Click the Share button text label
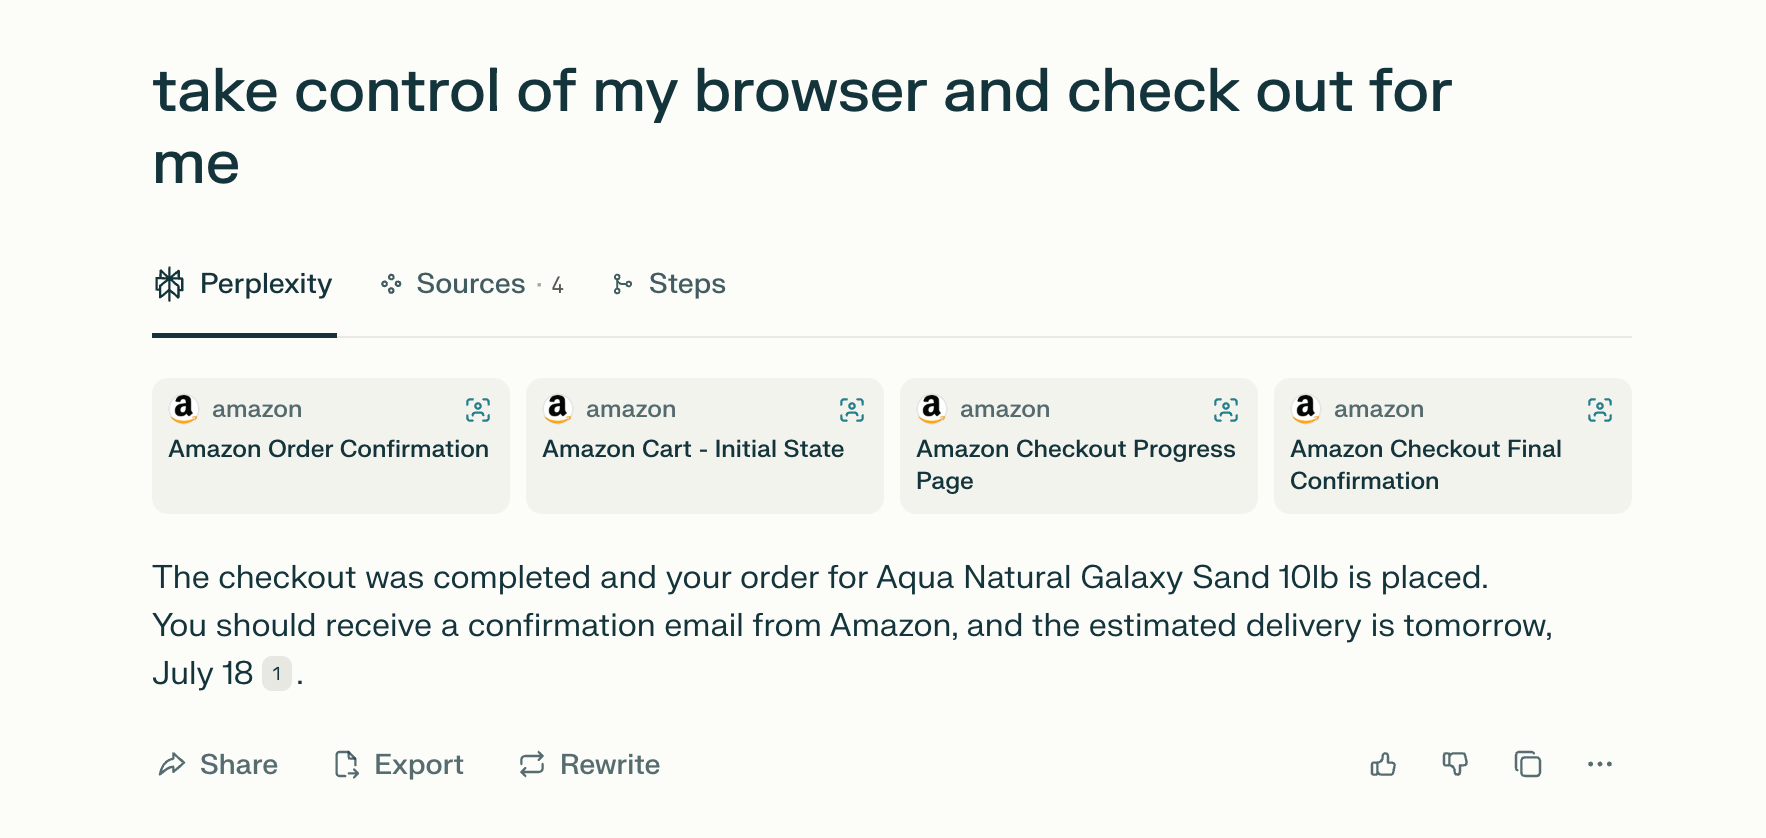This screenshot has height=838, width=1766. (x=240, y=764)
